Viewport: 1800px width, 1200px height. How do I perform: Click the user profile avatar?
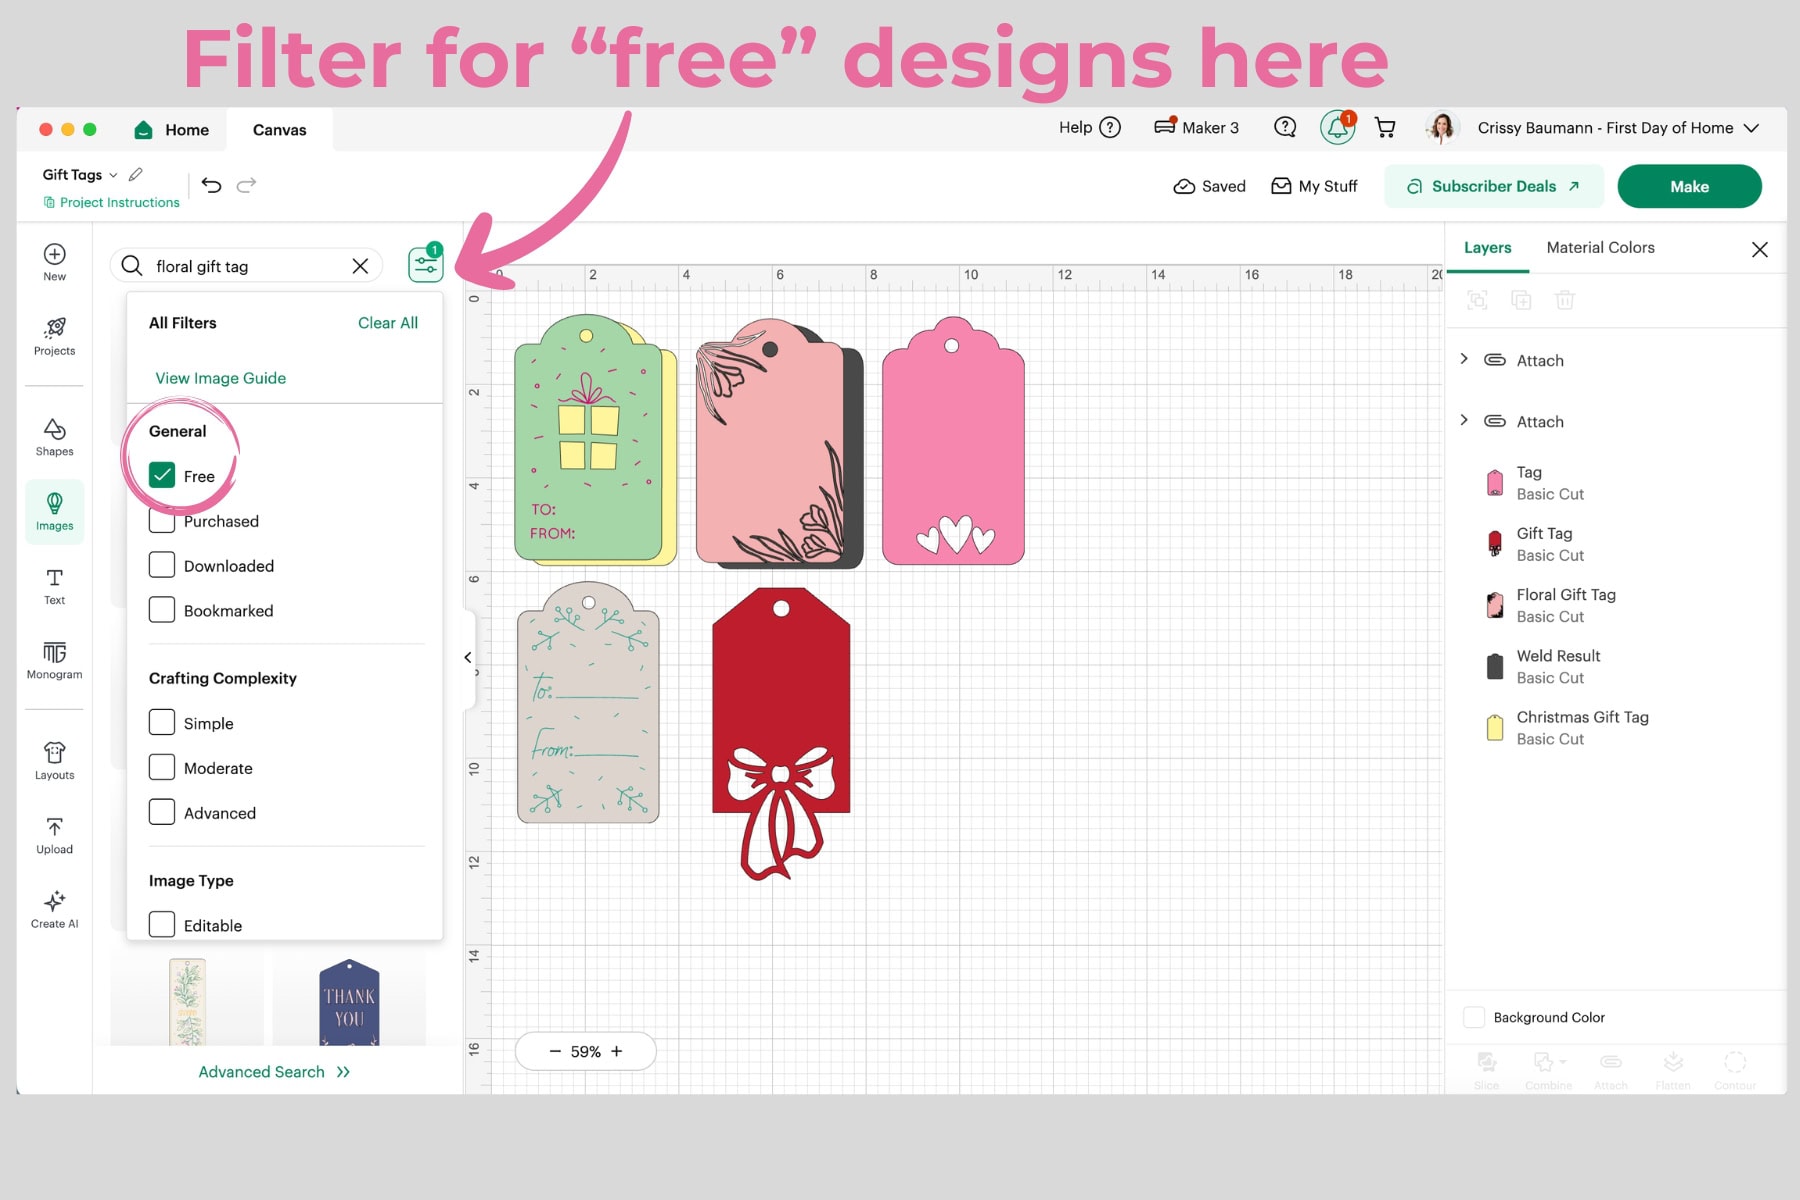[x=1441, y=127]
